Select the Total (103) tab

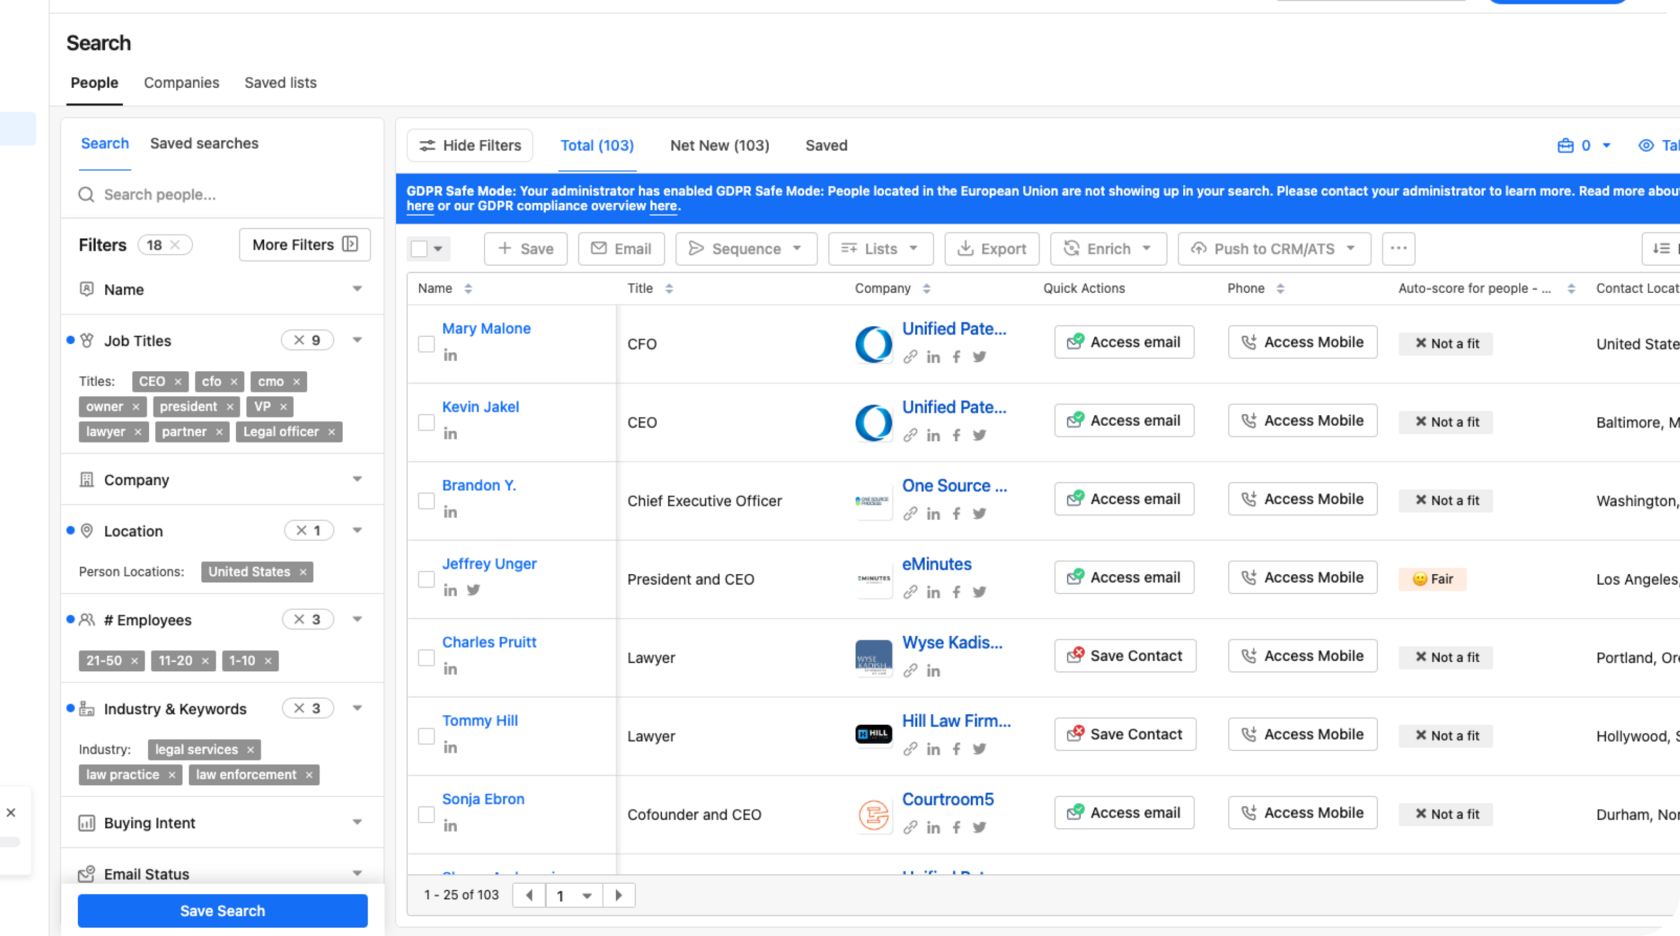[x=597, y=145]
